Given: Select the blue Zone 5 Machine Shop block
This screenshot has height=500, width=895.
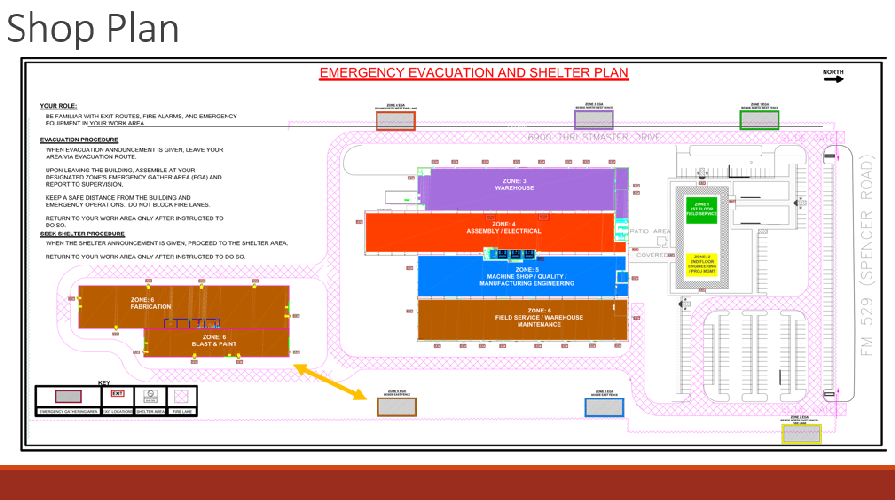Looking at the screenshot, I should tap(520, 277).
